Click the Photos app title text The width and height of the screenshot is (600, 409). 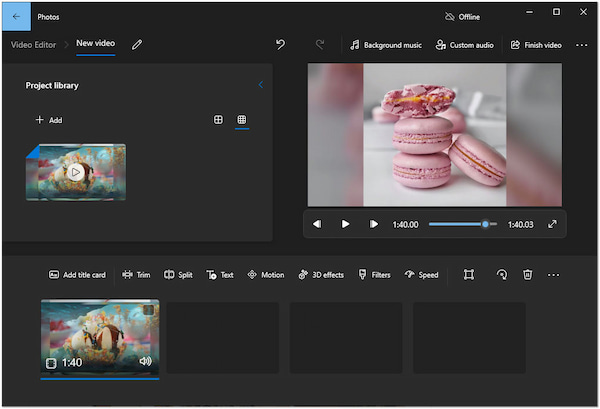pos(48,17)
